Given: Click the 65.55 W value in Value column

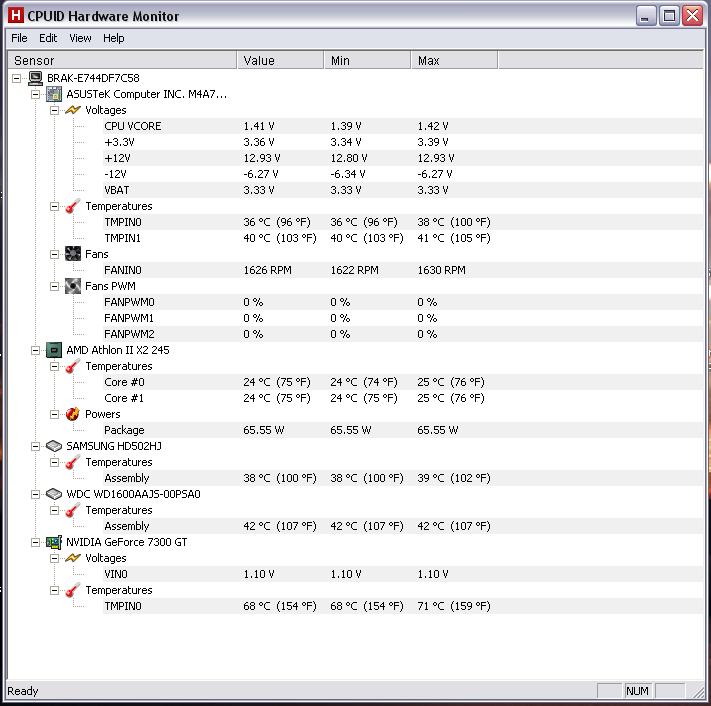Looking at the screenshot, I should 263,430.
